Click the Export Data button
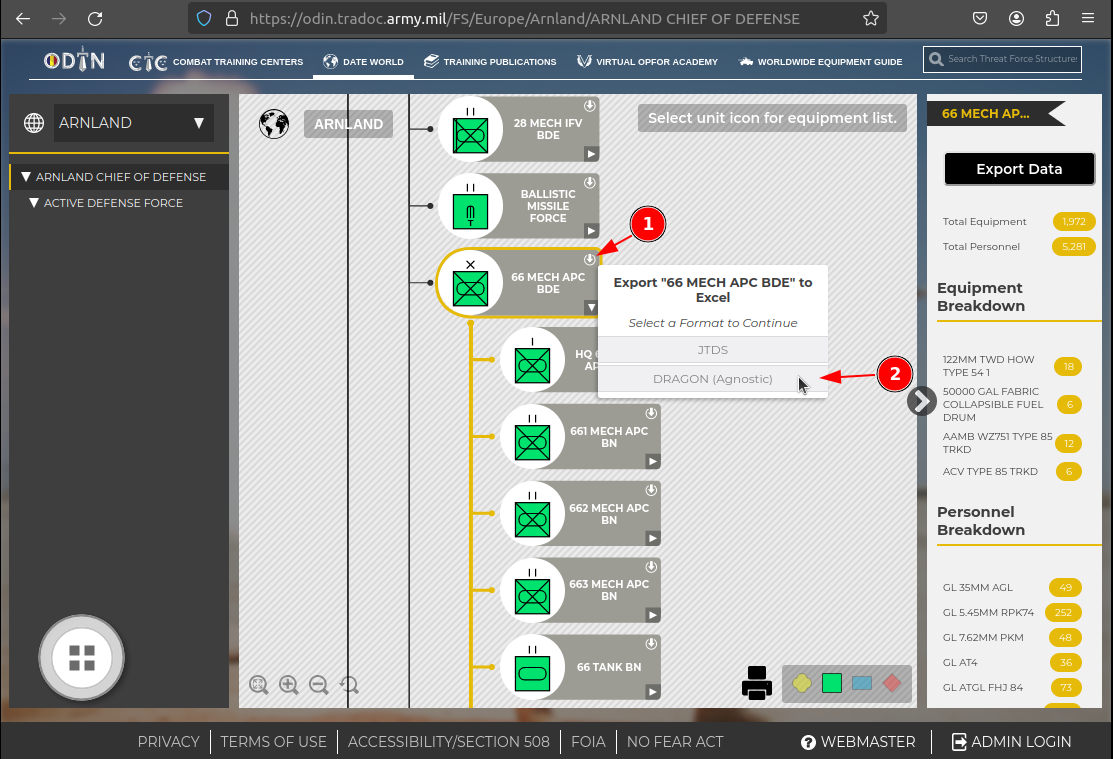This screenshot has width=1113, height=759. pos(1019,169)
